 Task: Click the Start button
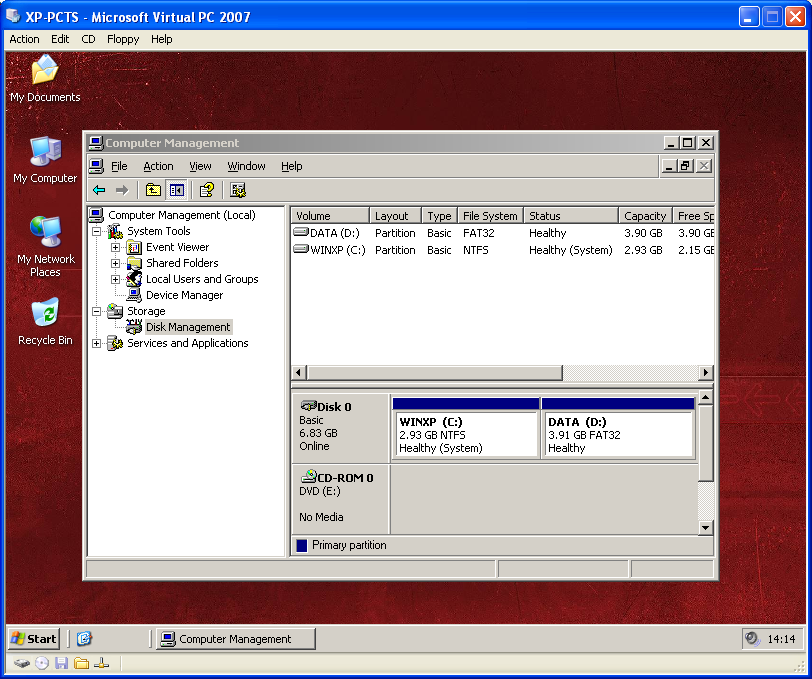tap(34, 639)
